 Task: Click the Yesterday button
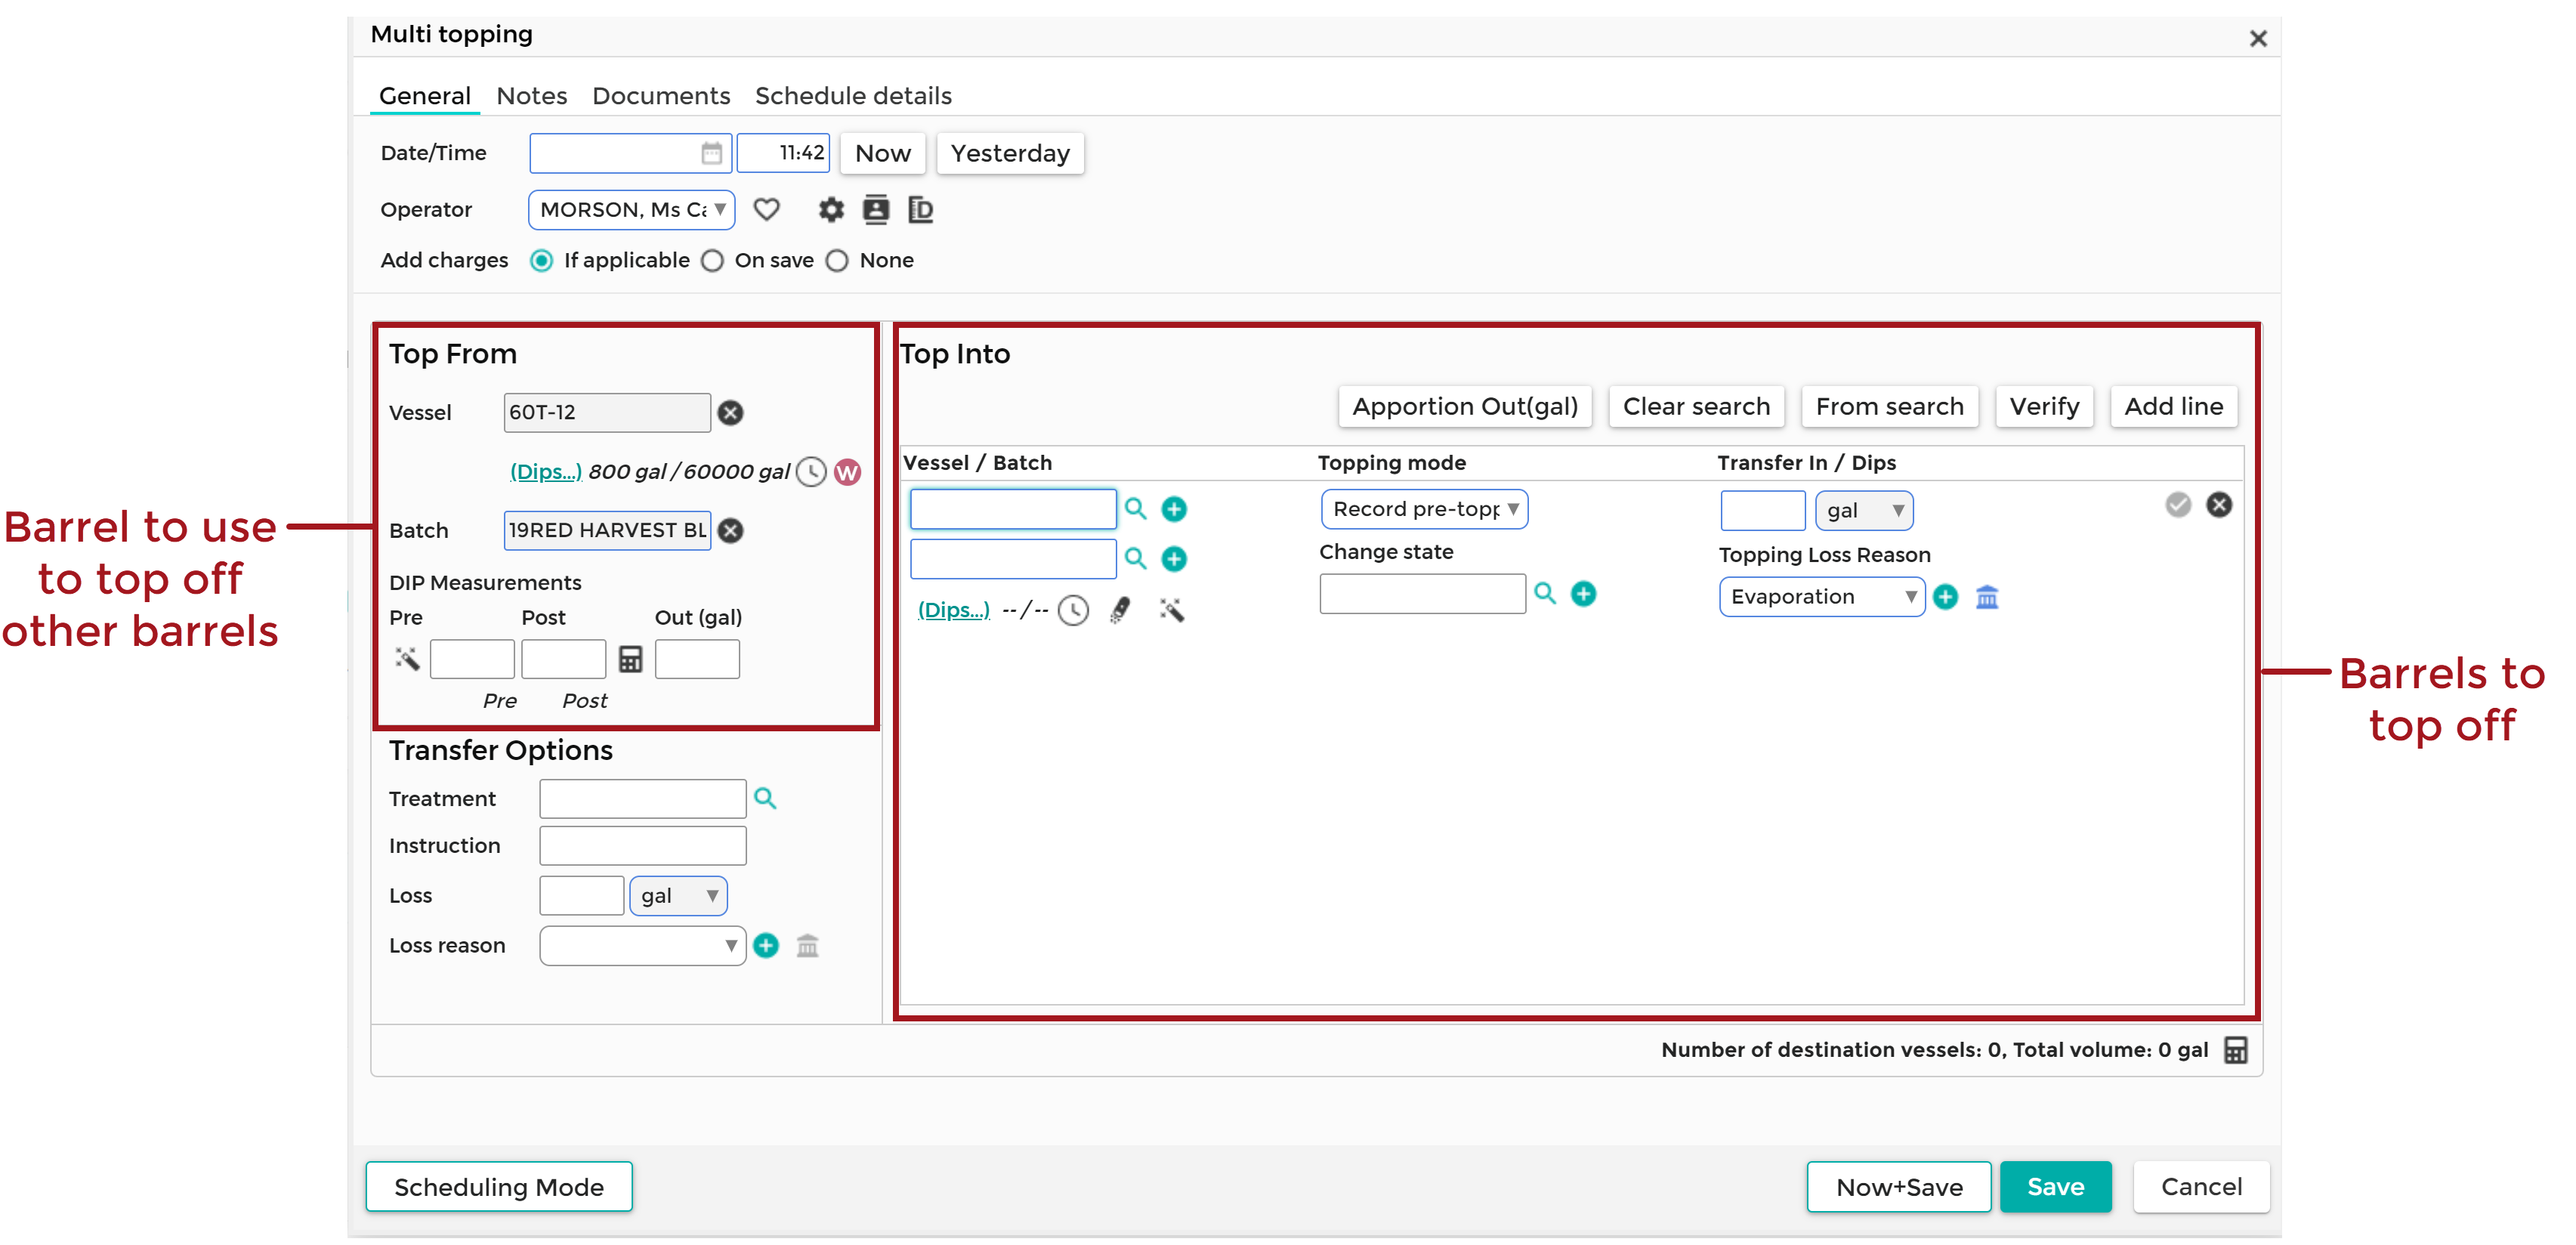point(1010,153)
